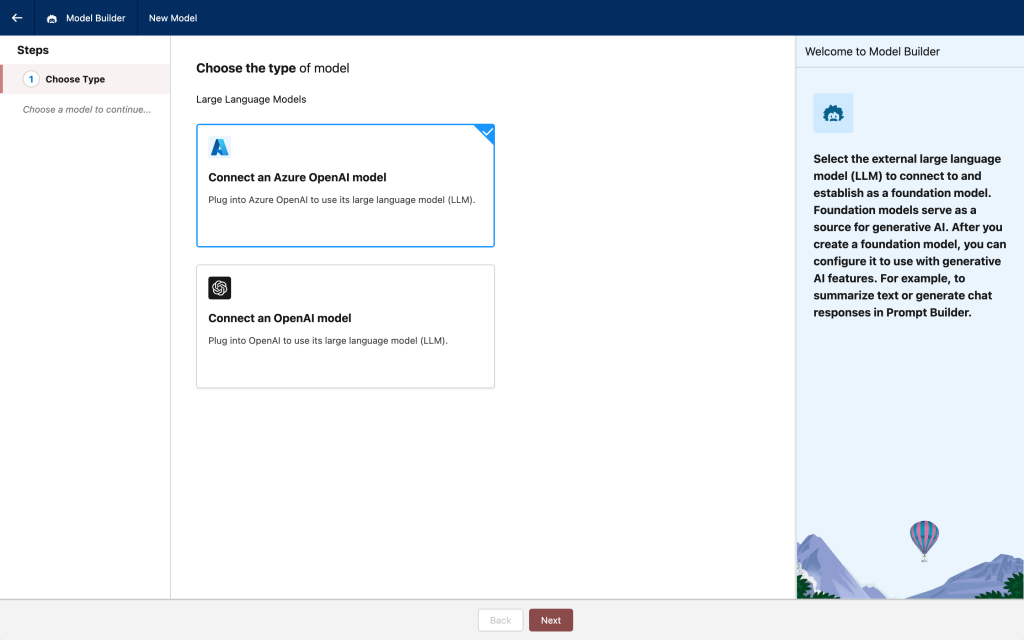Click the Model Builder icon in header
This screenshot has width=1024, height=640.
coord(52,18)
